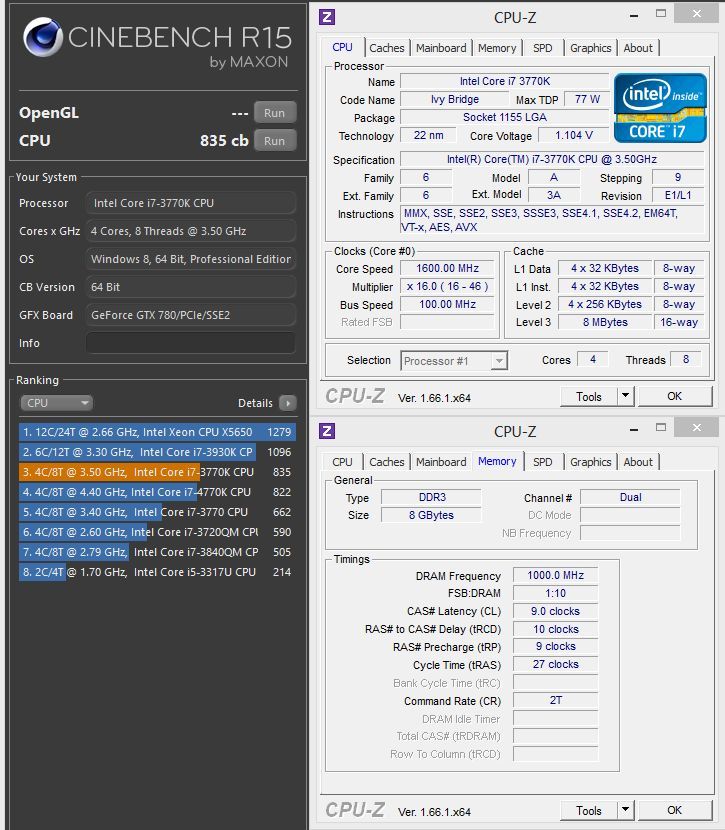The height and width of the screenshot is (830, 725).
Task: Select ranking row Intel Core i7-3930K
Action: (x=157, y=452)
